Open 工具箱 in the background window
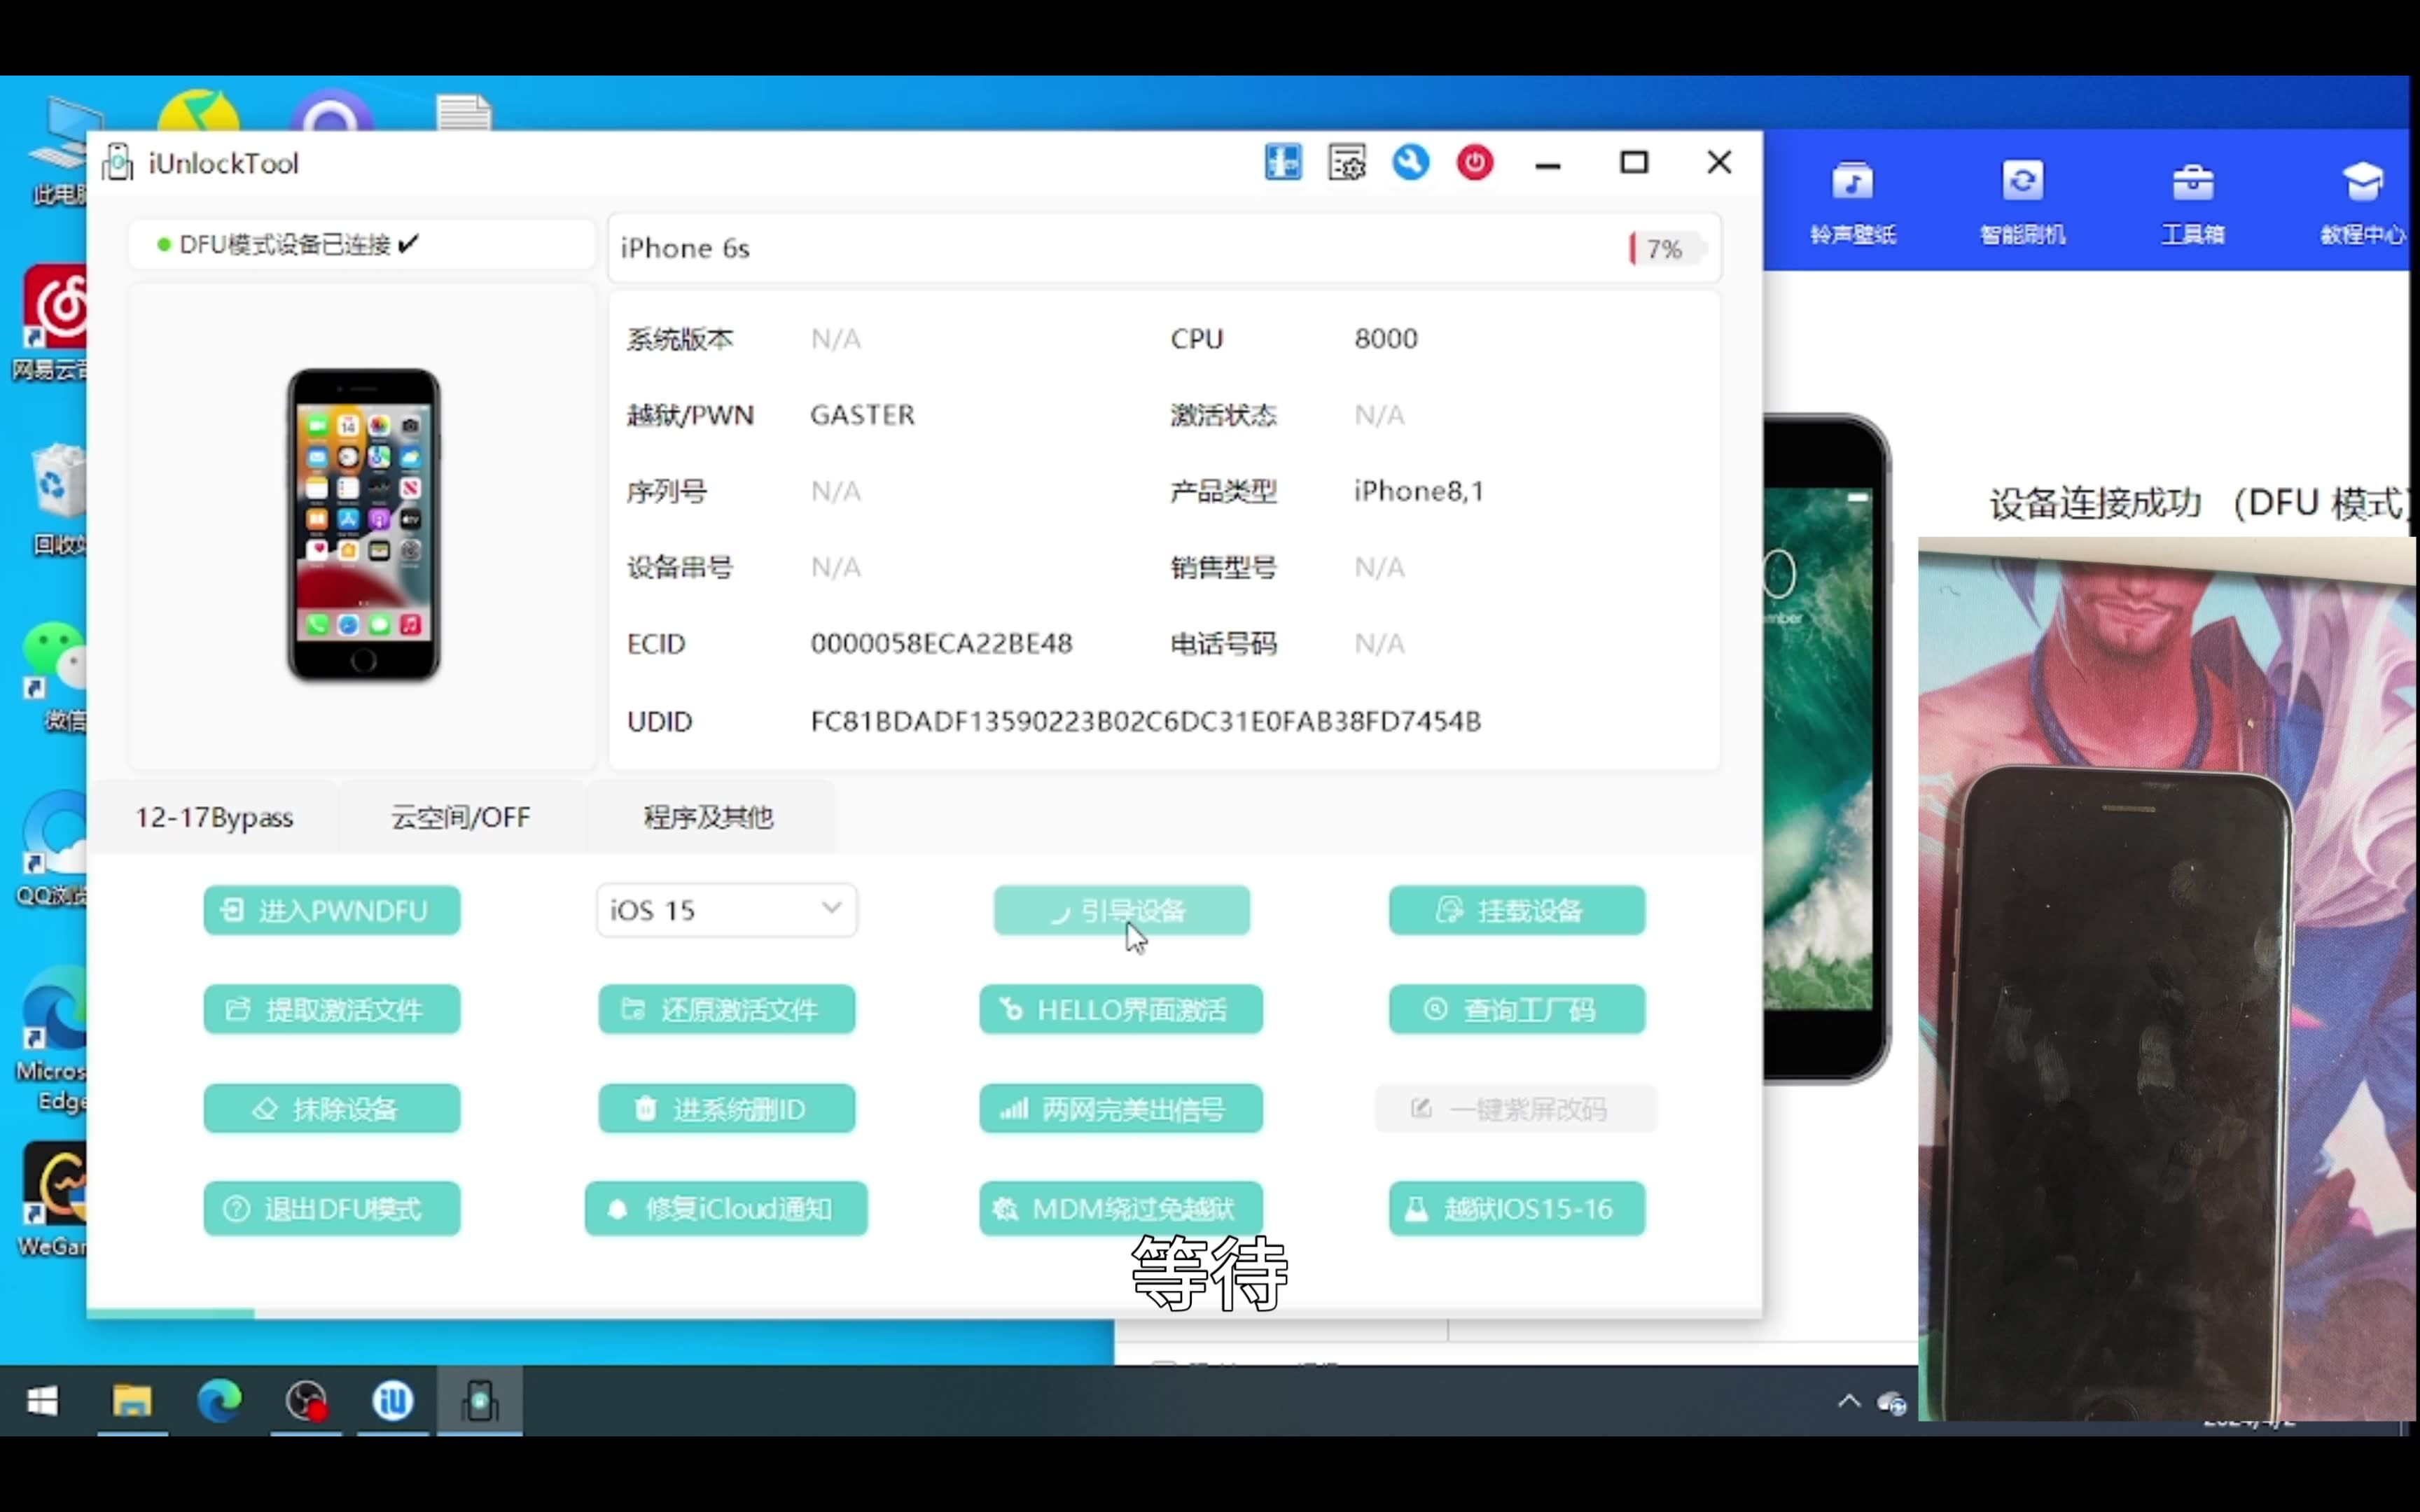Screen dimensions: 2420x1512 point(2192,203)
